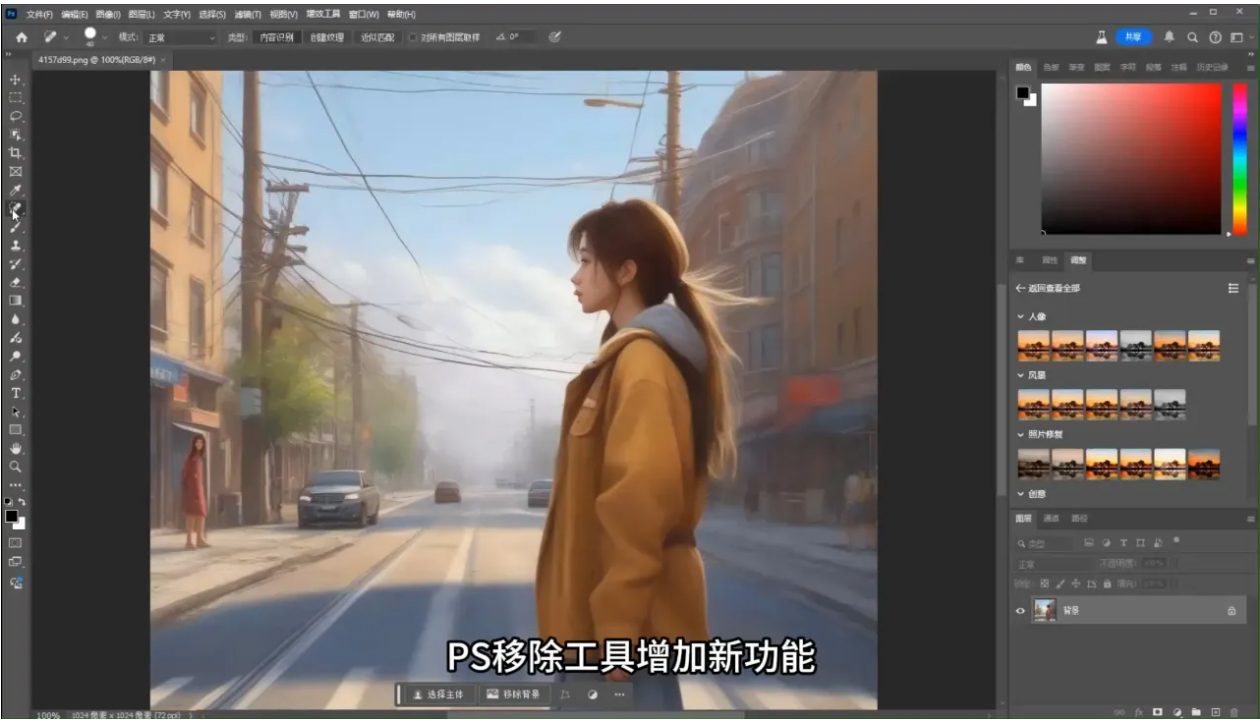The height and width of the screenshot is (724, 1260).
Task: Open the layer blend mode 正常 dropdown
Action: (x=1054, y=564)
